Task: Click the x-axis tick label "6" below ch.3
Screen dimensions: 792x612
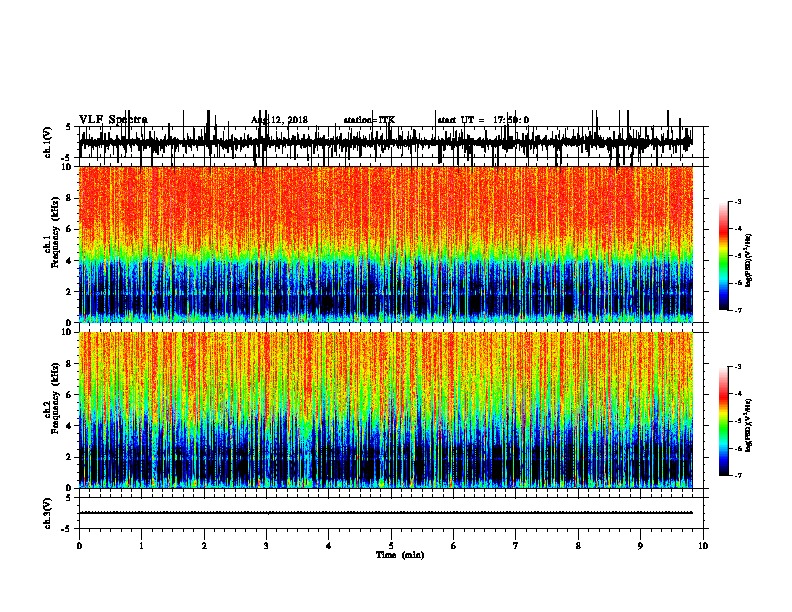Action: point(454,546)
